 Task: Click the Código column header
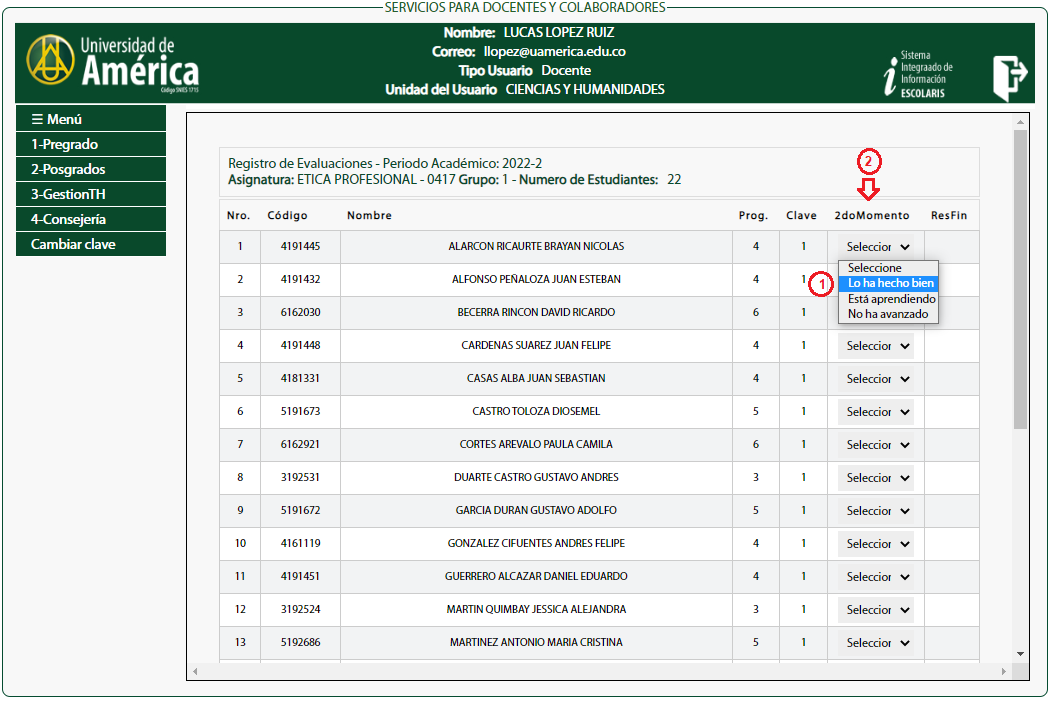pos(287,215)
